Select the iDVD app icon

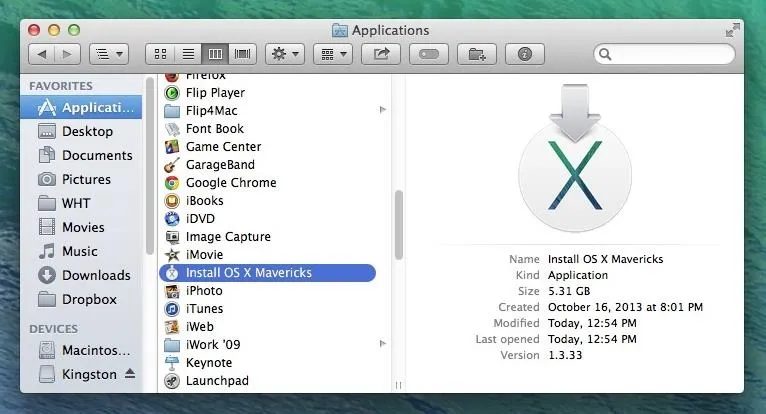point(172,218)
